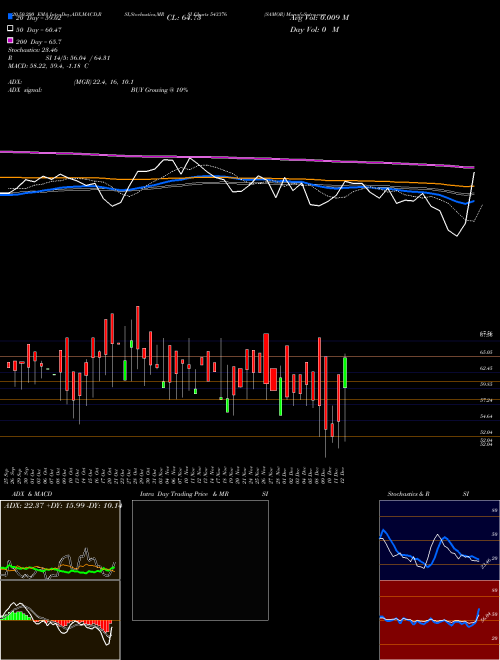The width and height of the screenshot is (500, 660).
Task: Click the blue 20 Day legend swatch
Action: pos(11,17)
